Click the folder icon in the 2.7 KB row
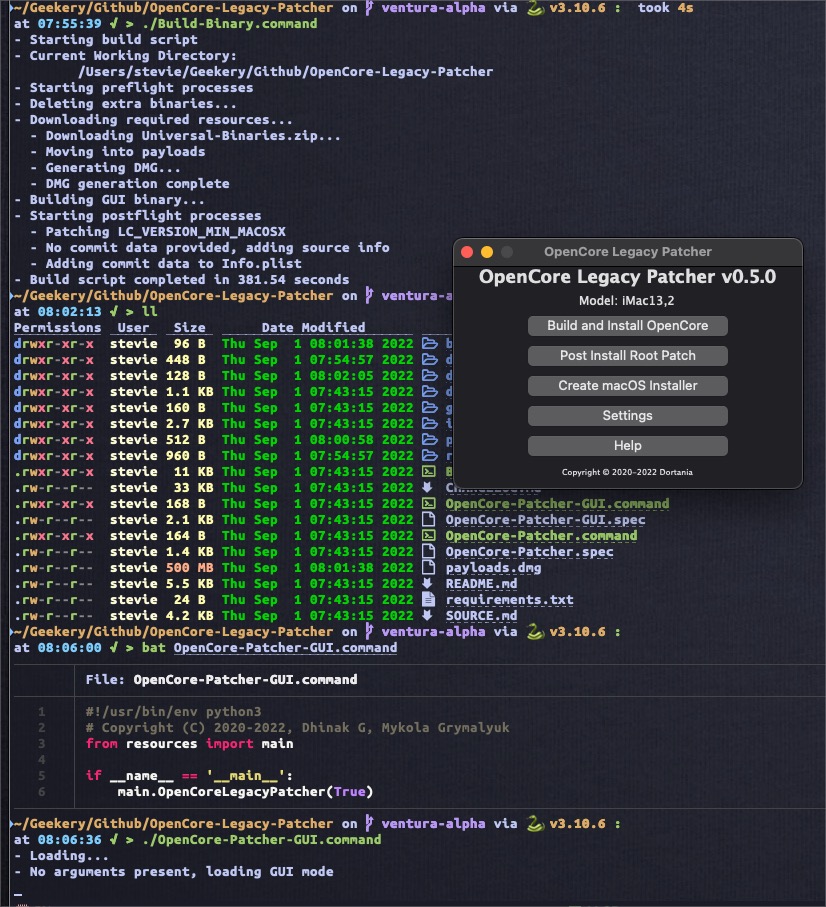The height and width of the screenshot is (907, 826). [x=429, y=424]
